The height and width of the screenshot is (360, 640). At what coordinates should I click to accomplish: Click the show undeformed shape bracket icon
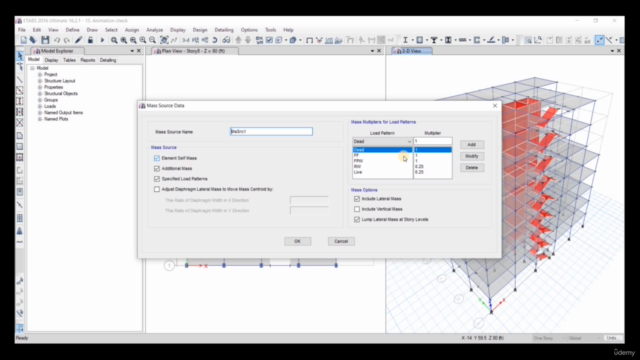309,40
